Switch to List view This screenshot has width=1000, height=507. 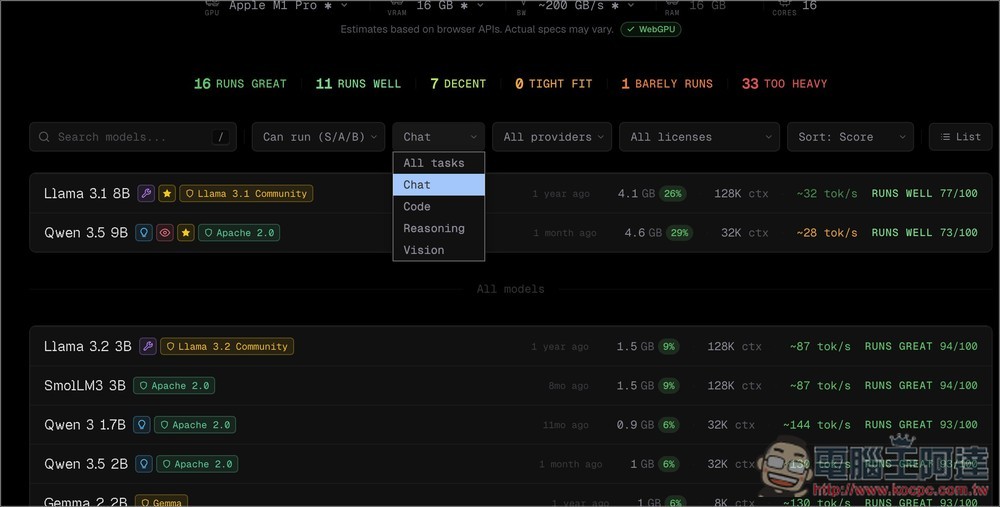click(960, 136)
